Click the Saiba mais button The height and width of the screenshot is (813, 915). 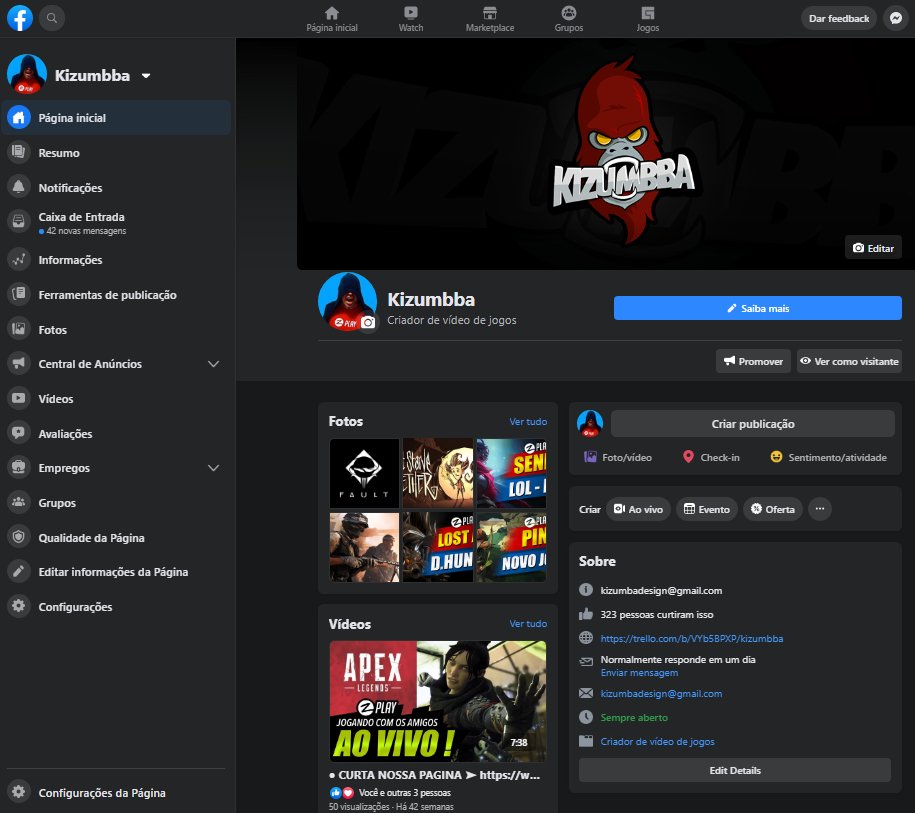[757, 308]
